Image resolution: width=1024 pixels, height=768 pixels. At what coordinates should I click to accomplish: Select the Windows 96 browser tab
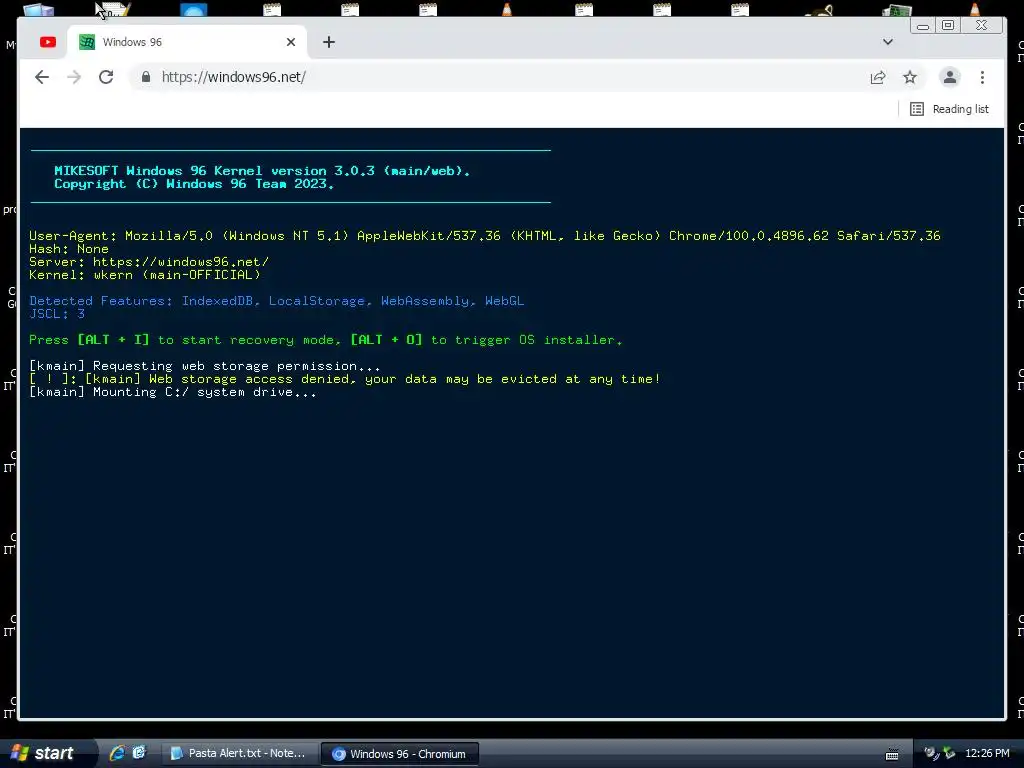(x=186, y=42)
